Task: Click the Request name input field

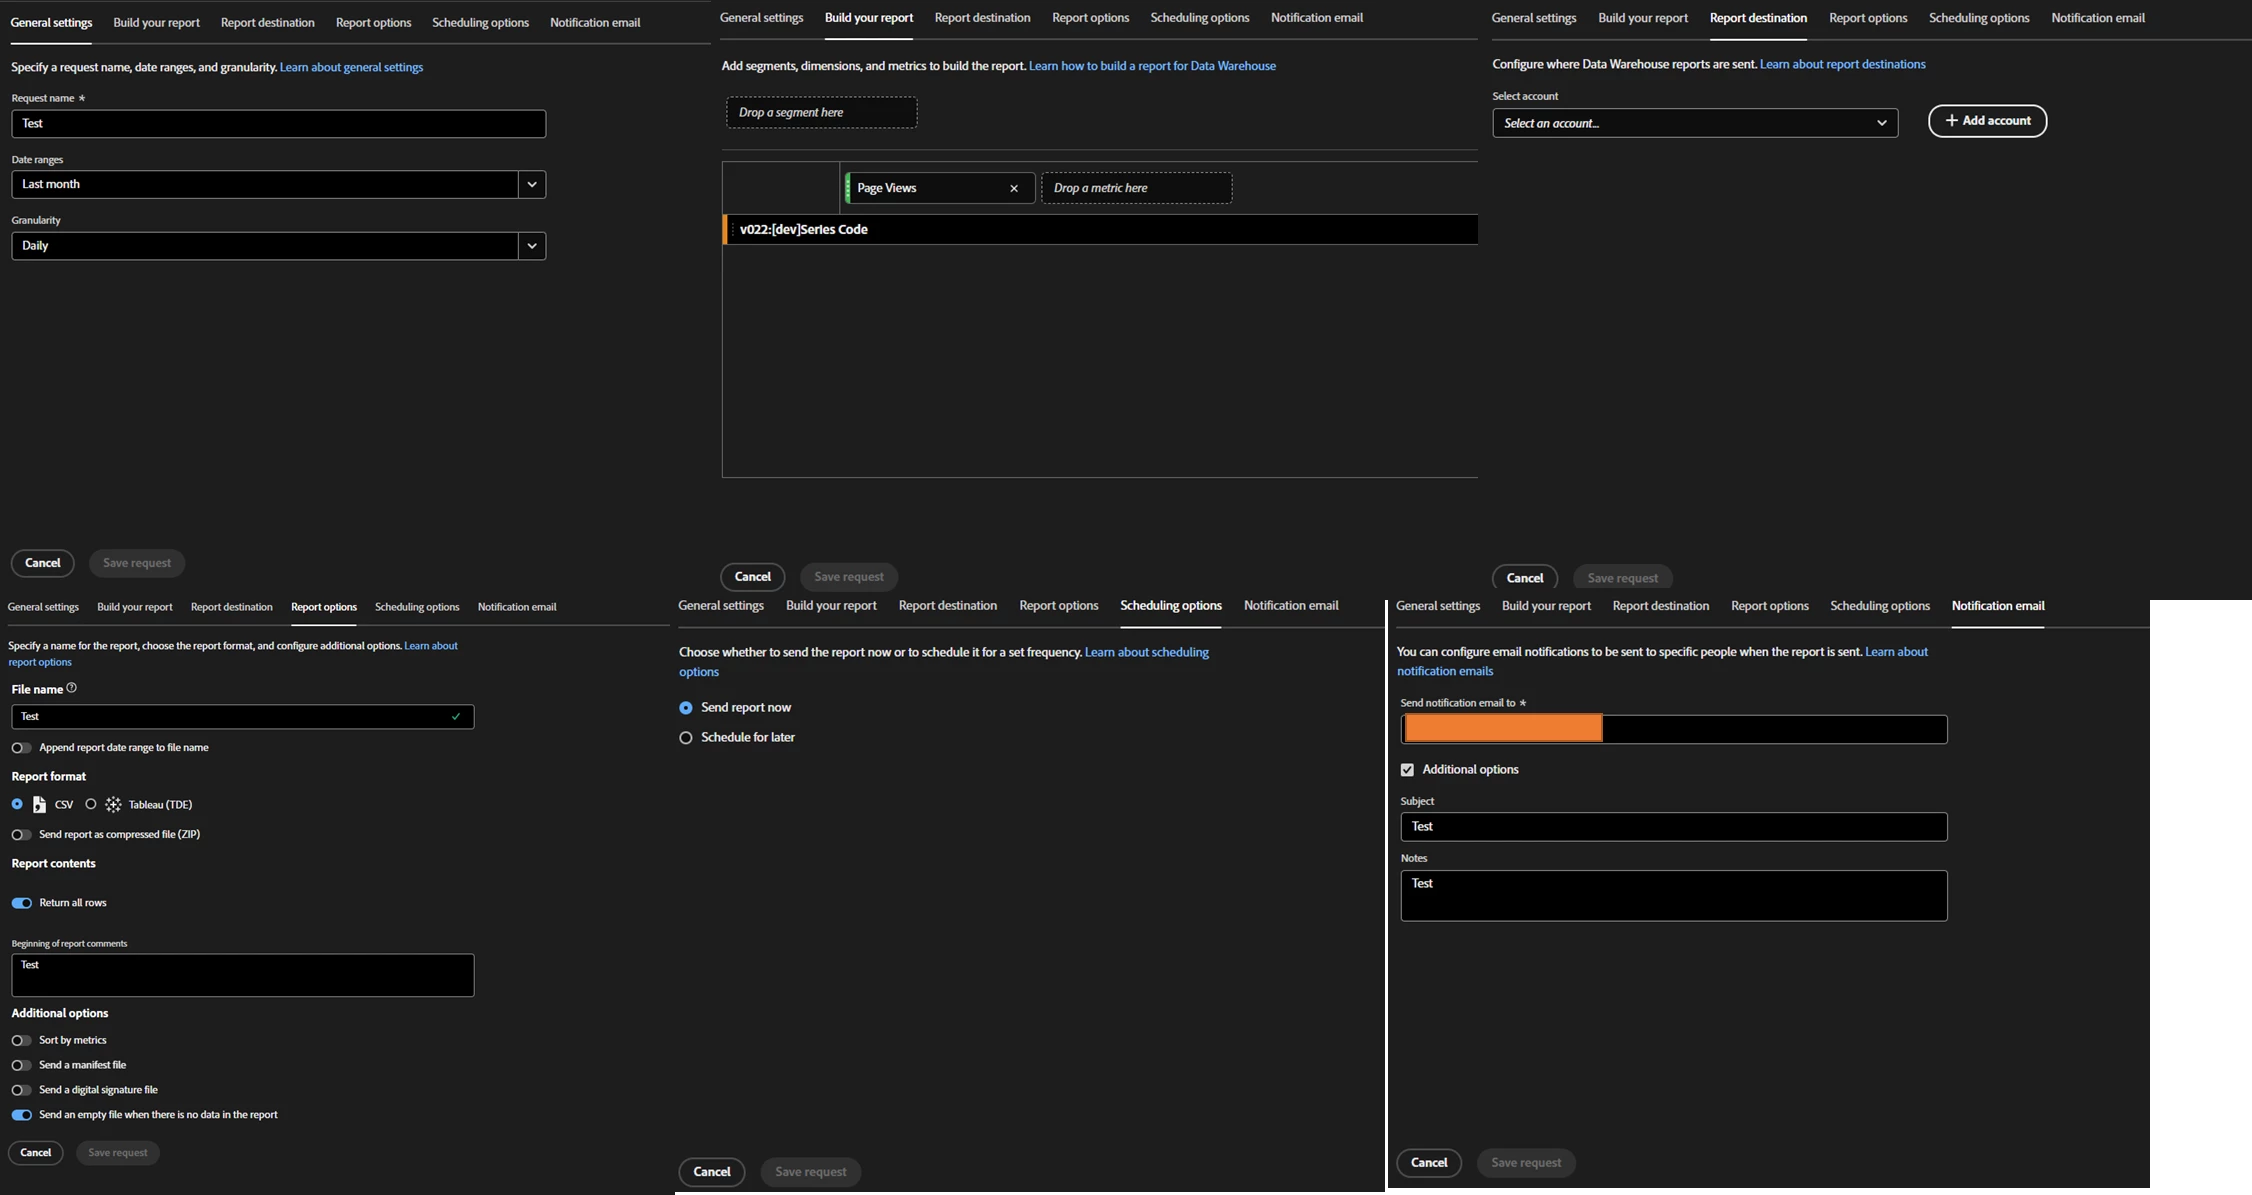Action: [x=278, y=123]
